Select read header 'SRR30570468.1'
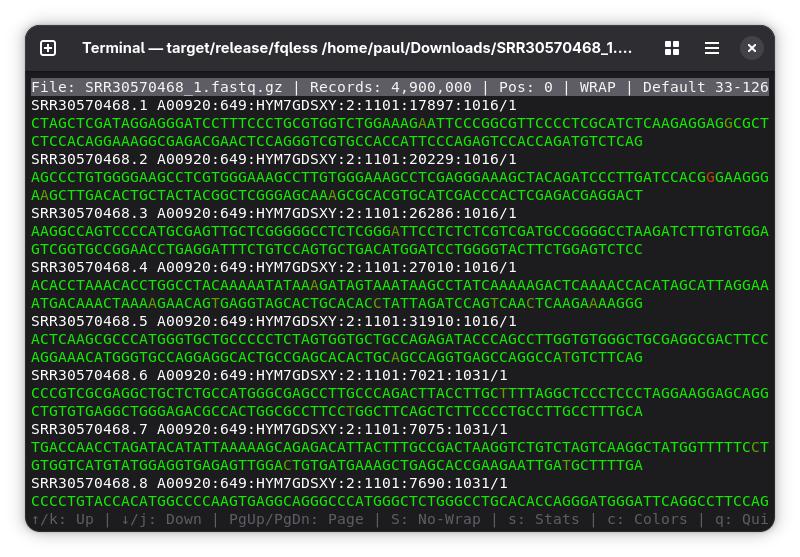The height and width of the screenshot is (557, 800). pyautogui.click(x=273, y=105)
